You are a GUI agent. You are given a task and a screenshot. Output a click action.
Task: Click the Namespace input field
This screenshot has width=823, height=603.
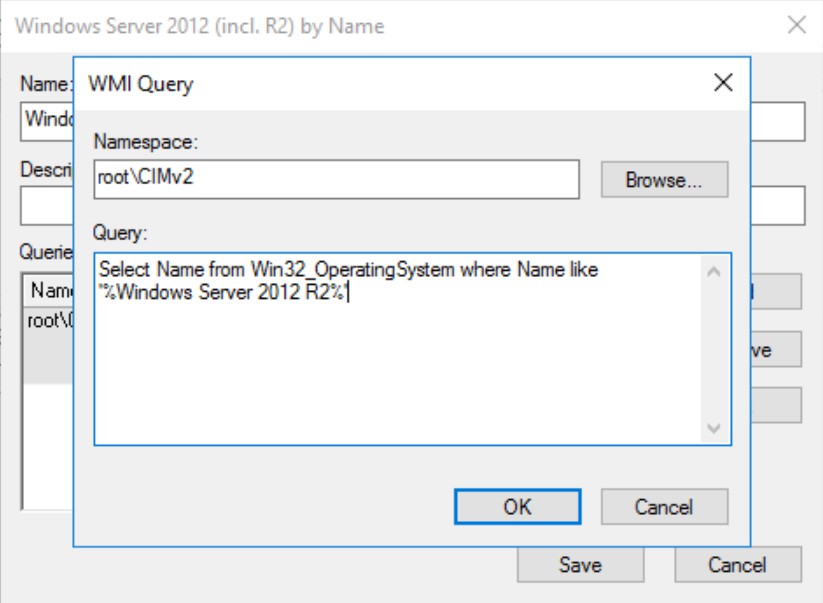(336, 179)
